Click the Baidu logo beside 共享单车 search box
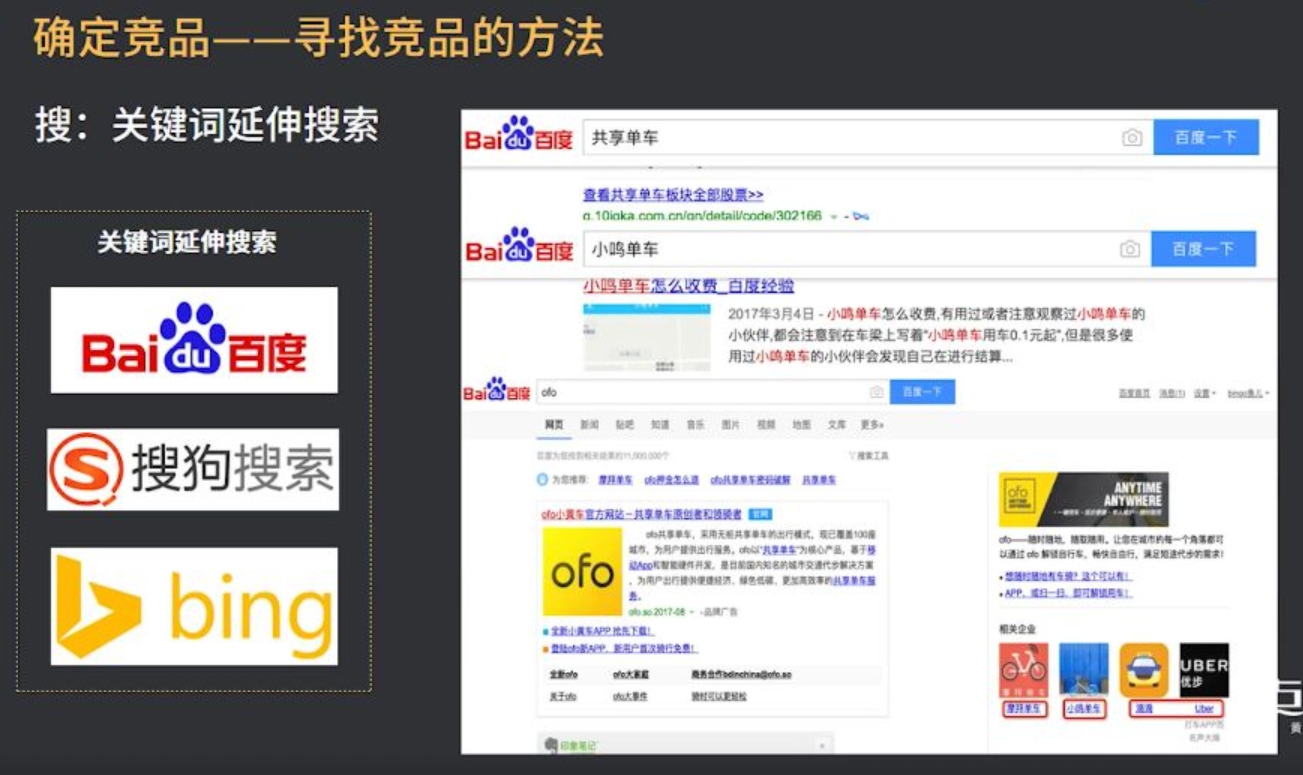1303x775 pixels. click(x=519, y=135)
